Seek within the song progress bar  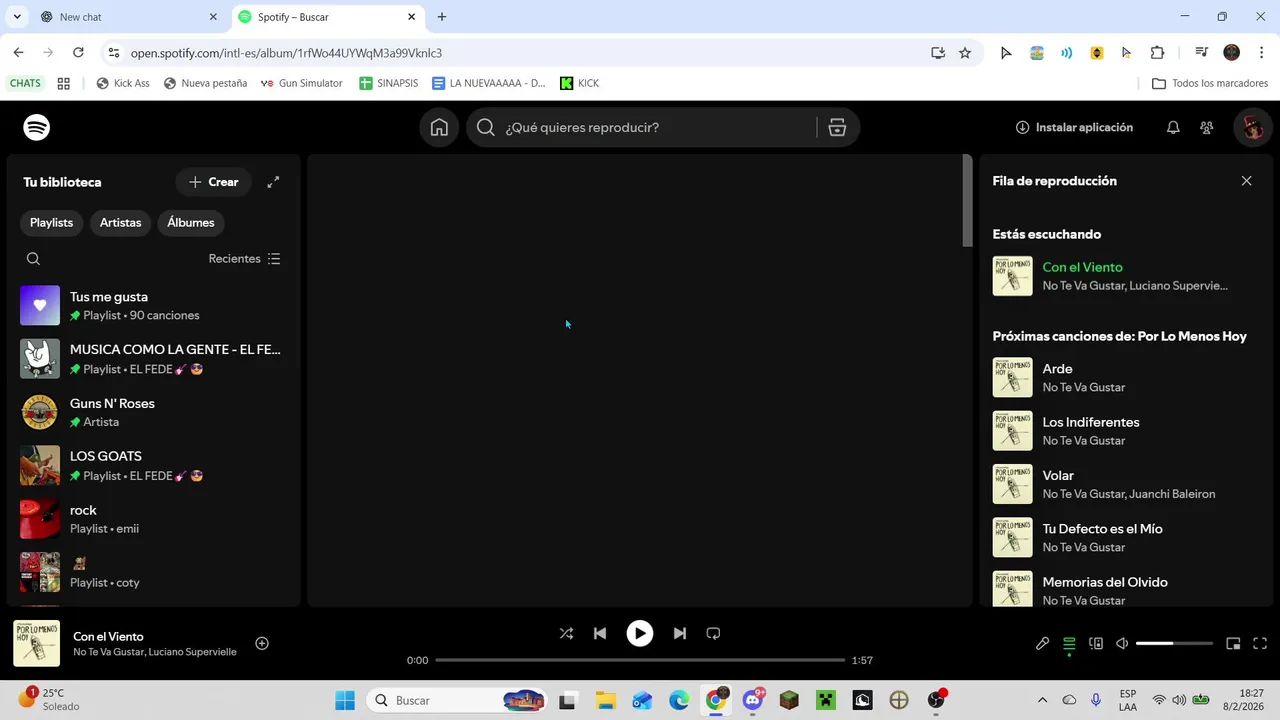coord(640,660)
